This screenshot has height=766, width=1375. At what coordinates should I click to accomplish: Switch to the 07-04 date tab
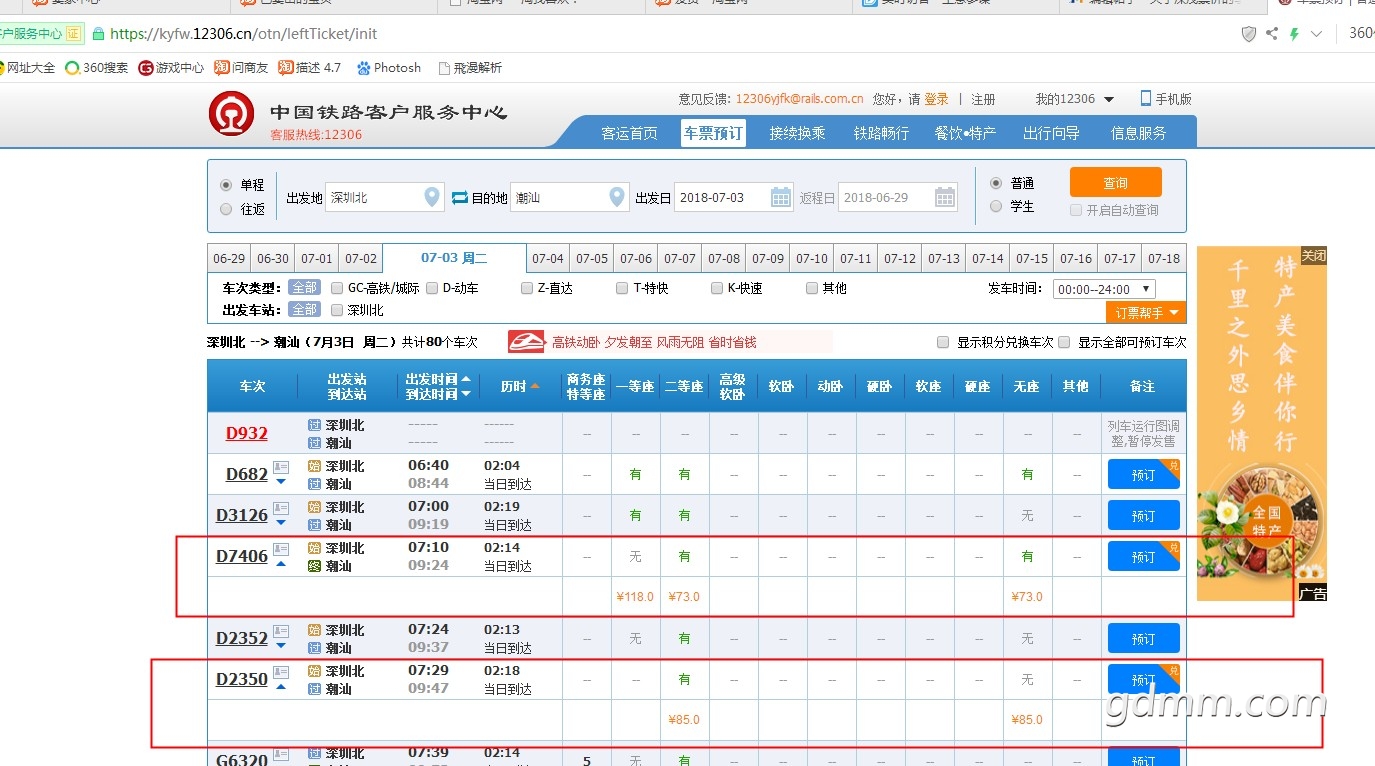[x=548, y=258]
